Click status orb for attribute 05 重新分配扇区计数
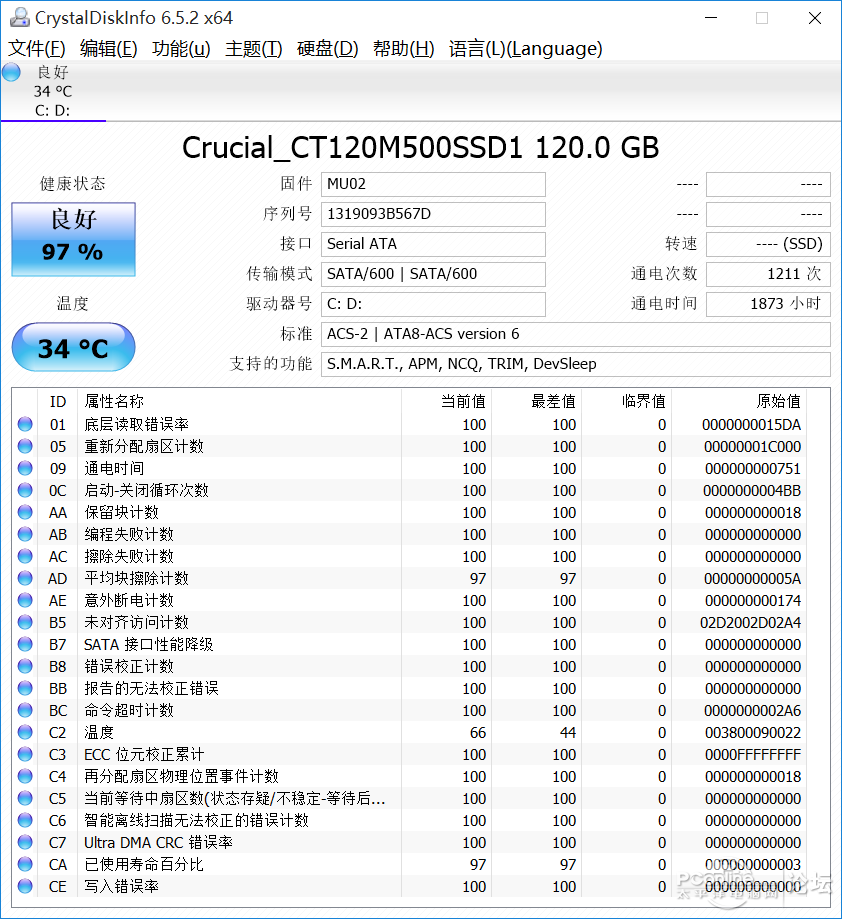The height and width of the screenshot is (919, 842). [x=25, y=446]
